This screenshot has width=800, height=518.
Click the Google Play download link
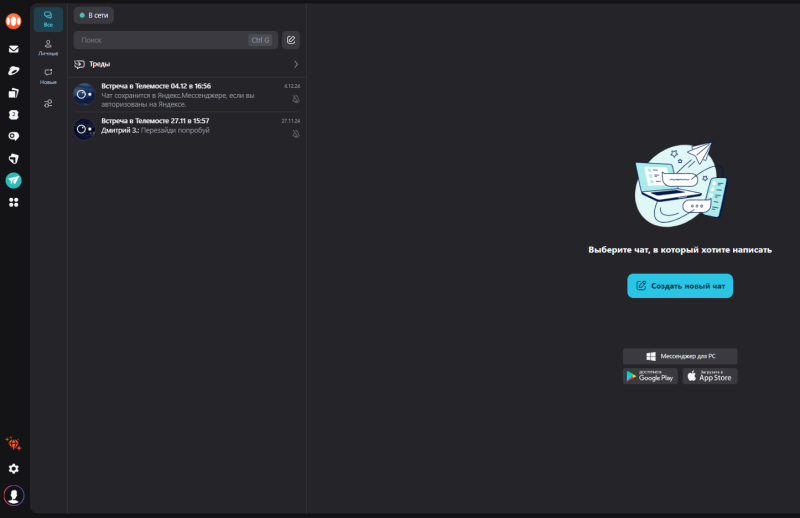coord(650,376)
